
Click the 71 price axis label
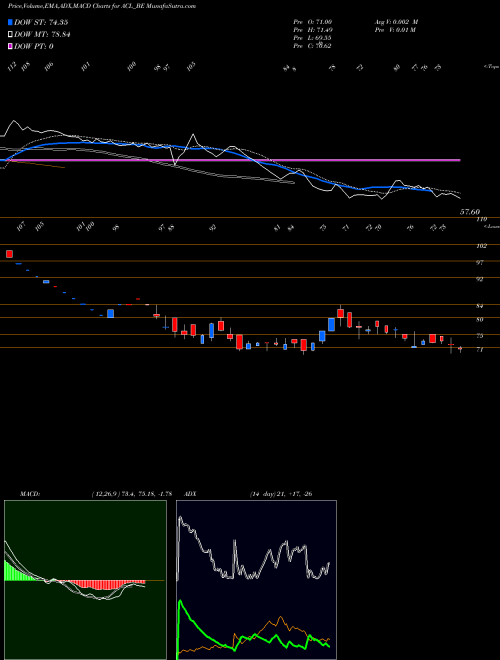[480, 349]
